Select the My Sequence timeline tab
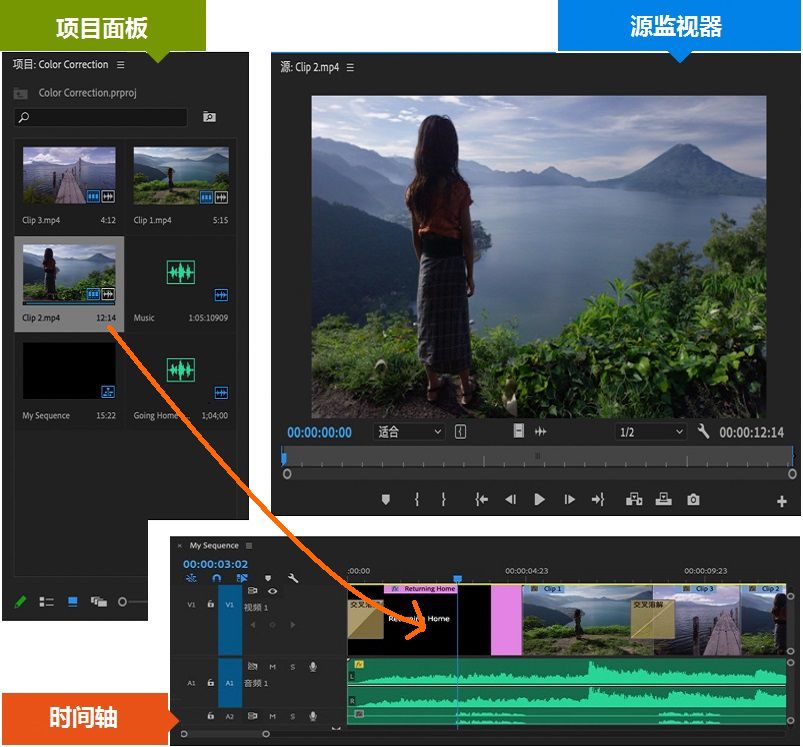Viewport: 803px width, 747px height. (x=214, y=546)
